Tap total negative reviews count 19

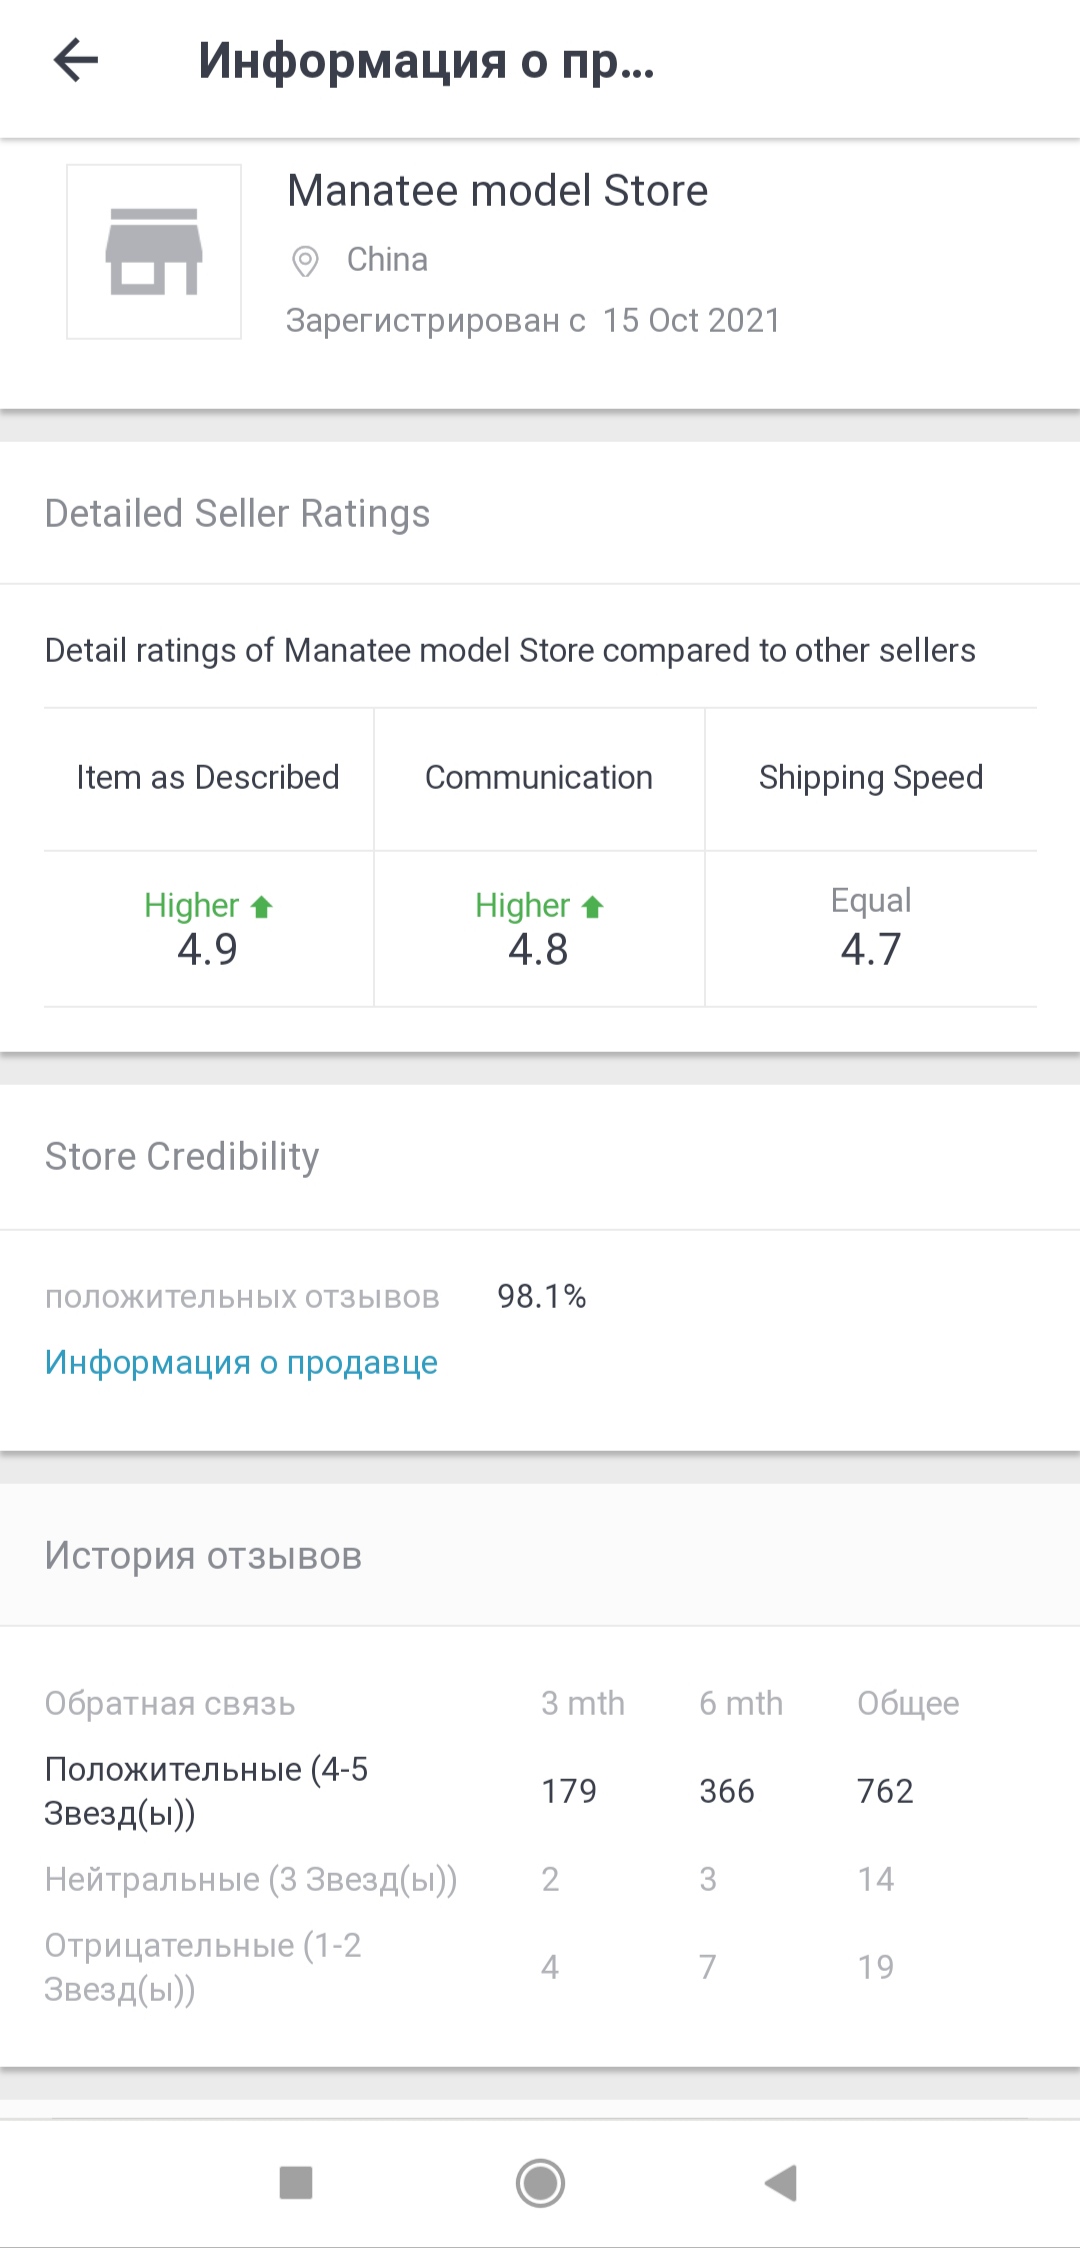coord(875,1967)
